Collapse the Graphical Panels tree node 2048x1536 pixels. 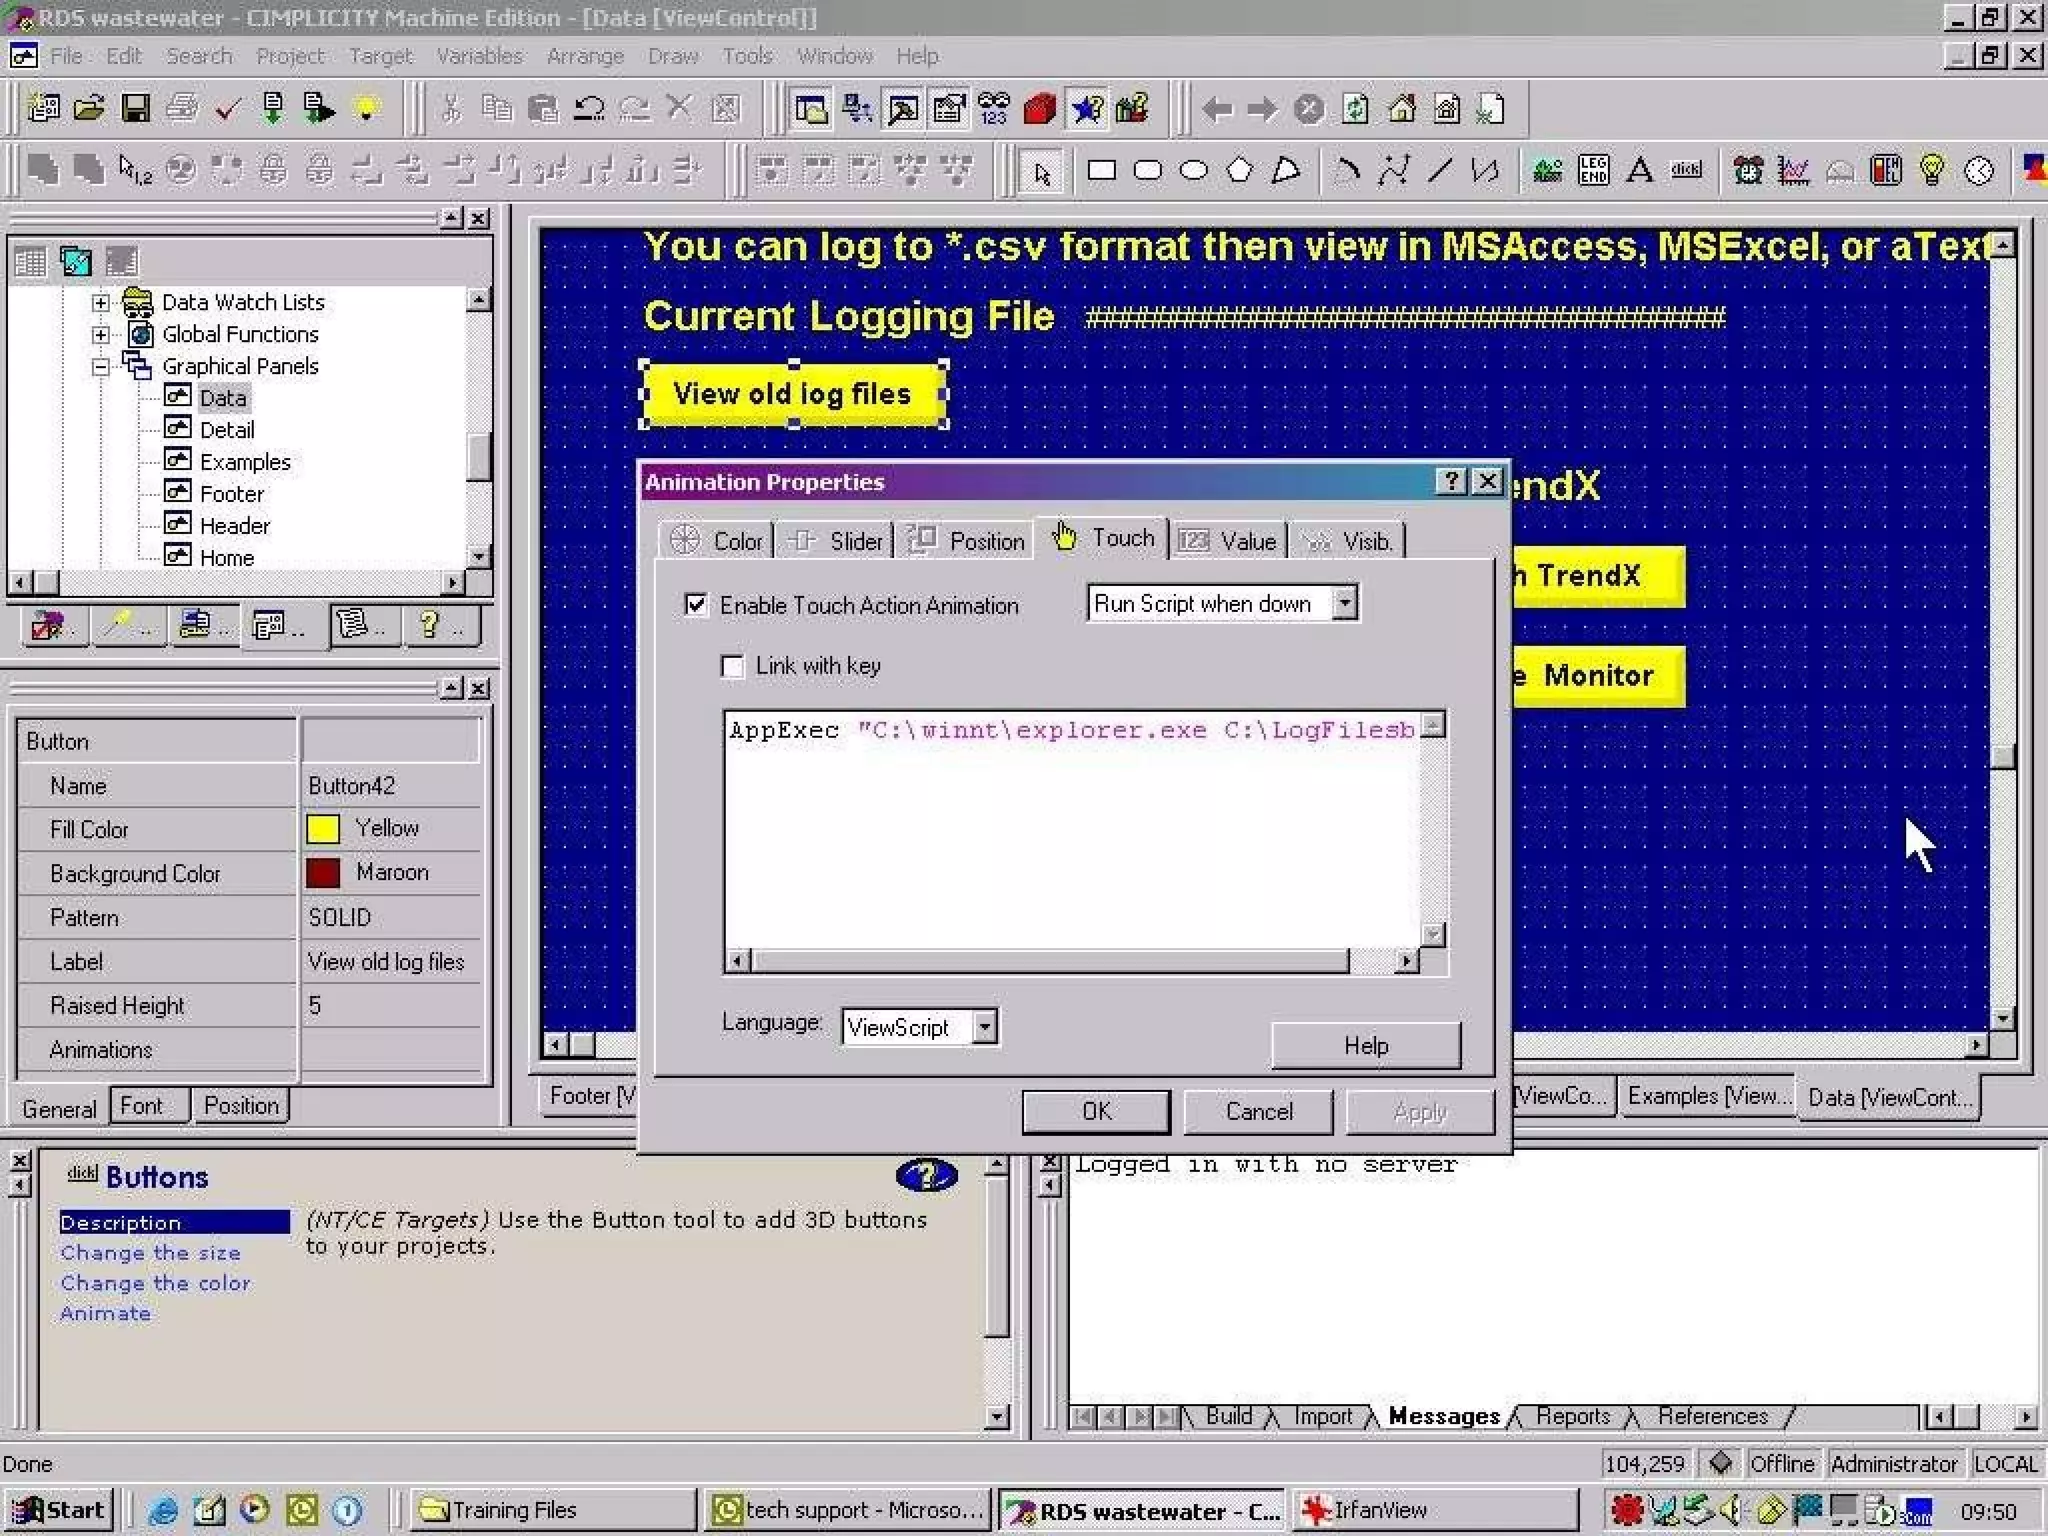point(101,367)
